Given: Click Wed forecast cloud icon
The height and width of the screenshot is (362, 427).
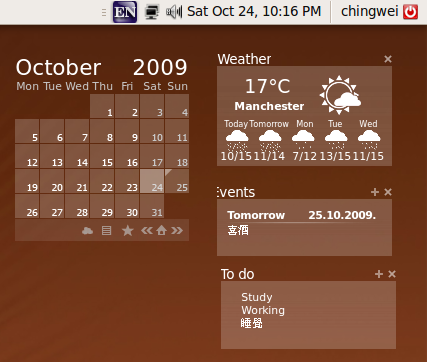Looking at the screenshot, I should click(369, 140).
